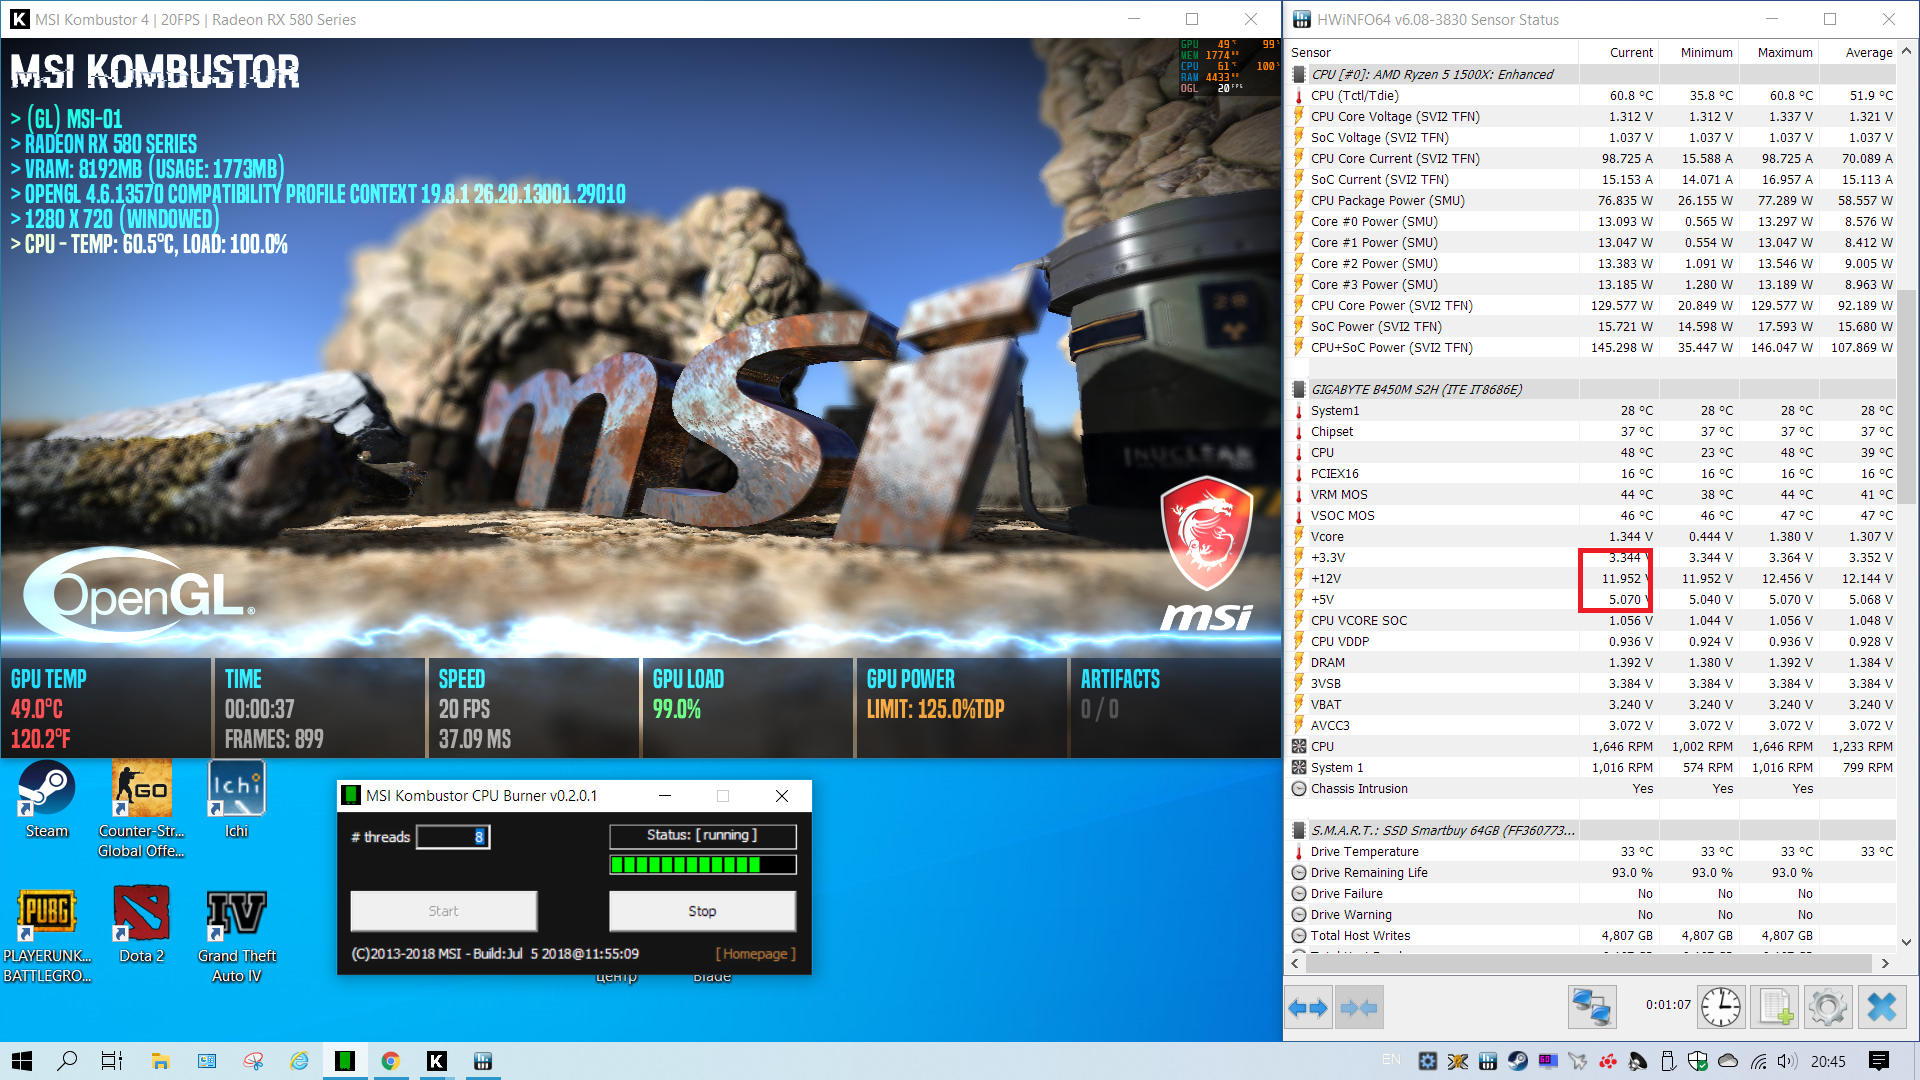Image resolution: width=1920 pixels, height=1080 pixels.
Task: Reset sensor timer with clock icon
Action: (x=1720, y=1007)
